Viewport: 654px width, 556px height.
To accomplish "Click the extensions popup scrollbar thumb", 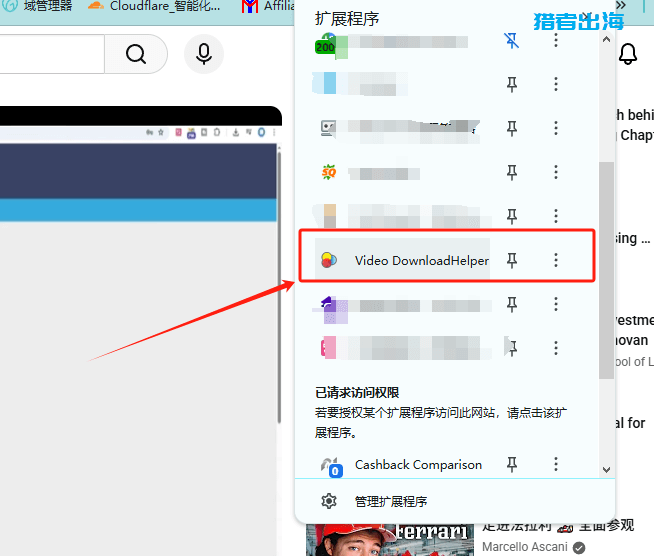I will tap(606, 270).
